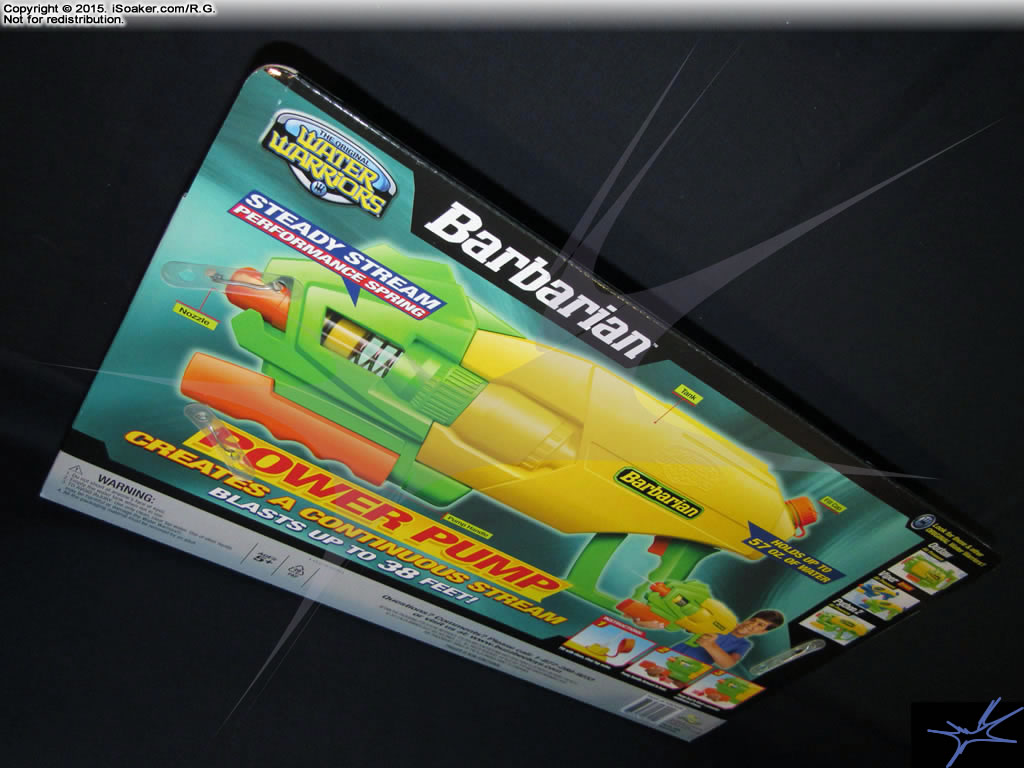
Task: Click the "Fill Cap" callout label
Action: [833, 504]
